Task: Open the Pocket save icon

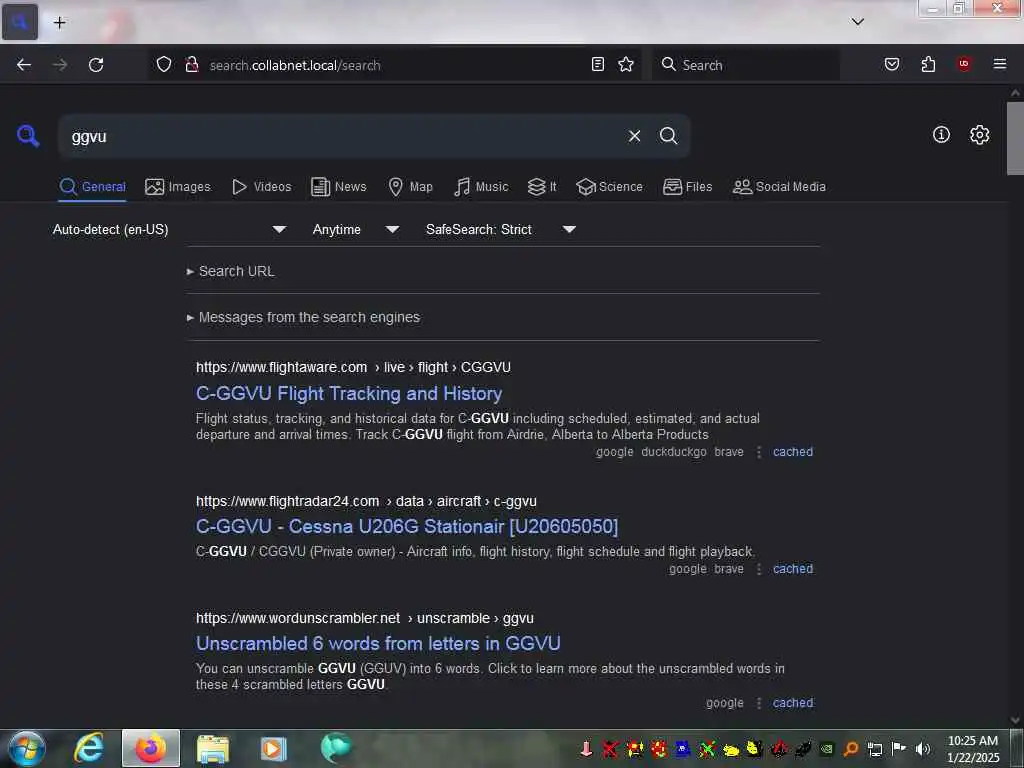Action: pyautogui.click(x=891, y=64)
